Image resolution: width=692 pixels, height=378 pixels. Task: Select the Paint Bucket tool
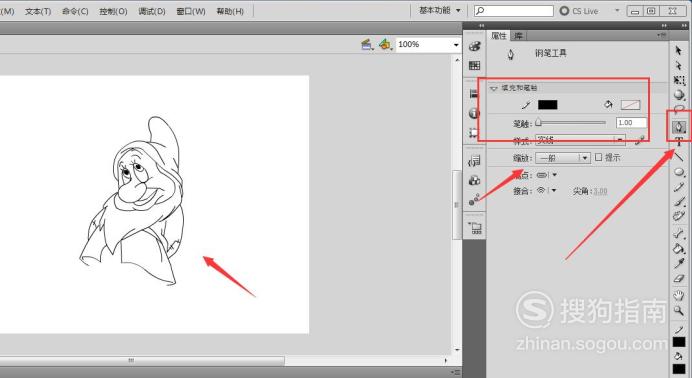point(679,249)
